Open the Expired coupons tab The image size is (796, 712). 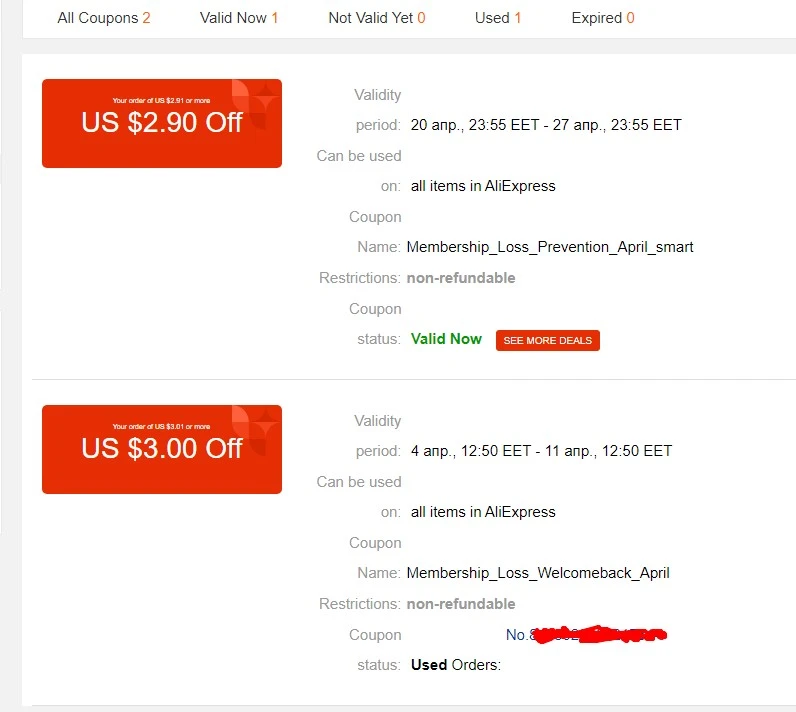tap(603, 18)
